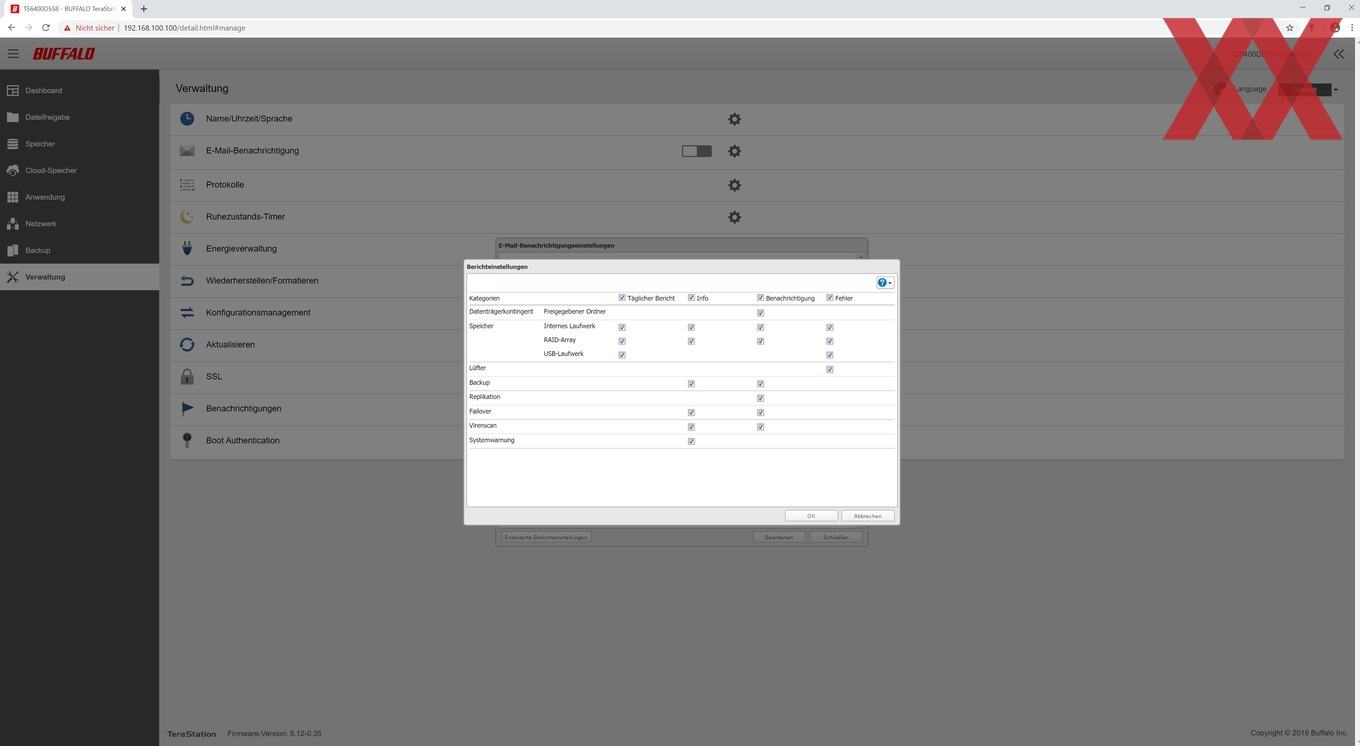Open gear settings for E-Mail-Benachrichtigung
Image resolution: width=1360 pixels, height=746 pixels.
tap(734, 151)
